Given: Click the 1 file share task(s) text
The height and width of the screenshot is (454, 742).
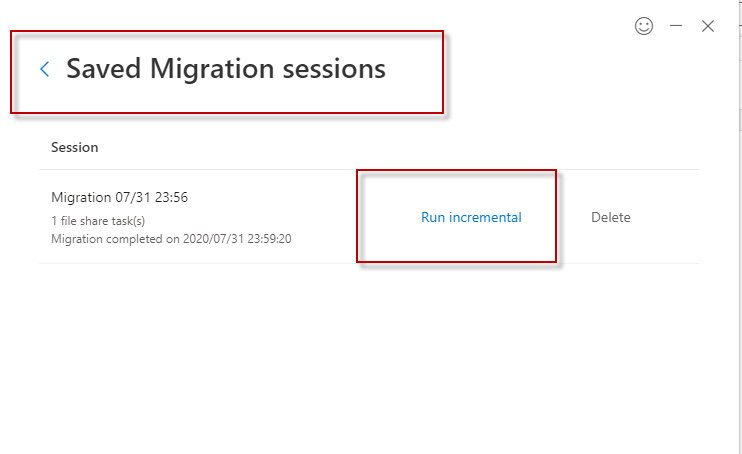Looking at the screenshot, I should 98,221.
